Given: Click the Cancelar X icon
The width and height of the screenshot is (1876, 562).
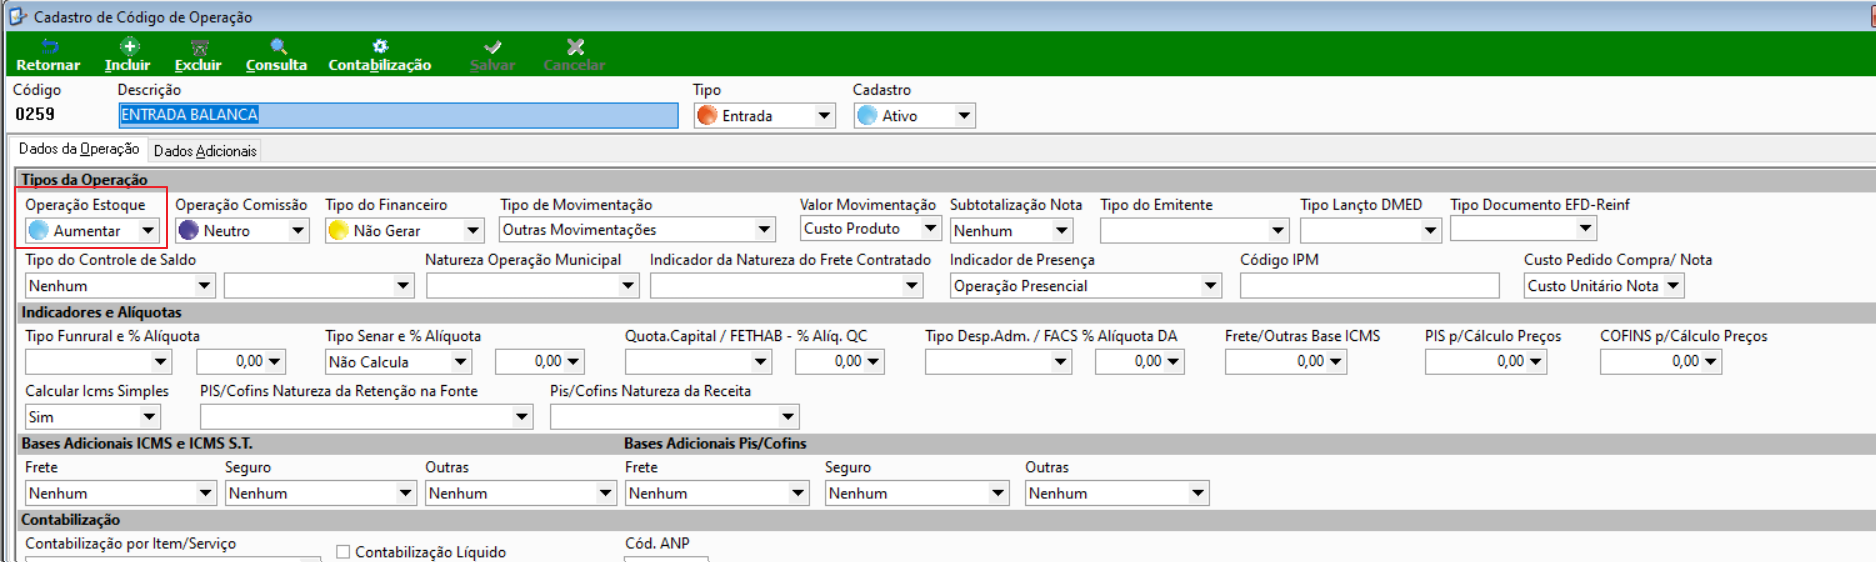Looking at the screenshot, I should 575,47.
